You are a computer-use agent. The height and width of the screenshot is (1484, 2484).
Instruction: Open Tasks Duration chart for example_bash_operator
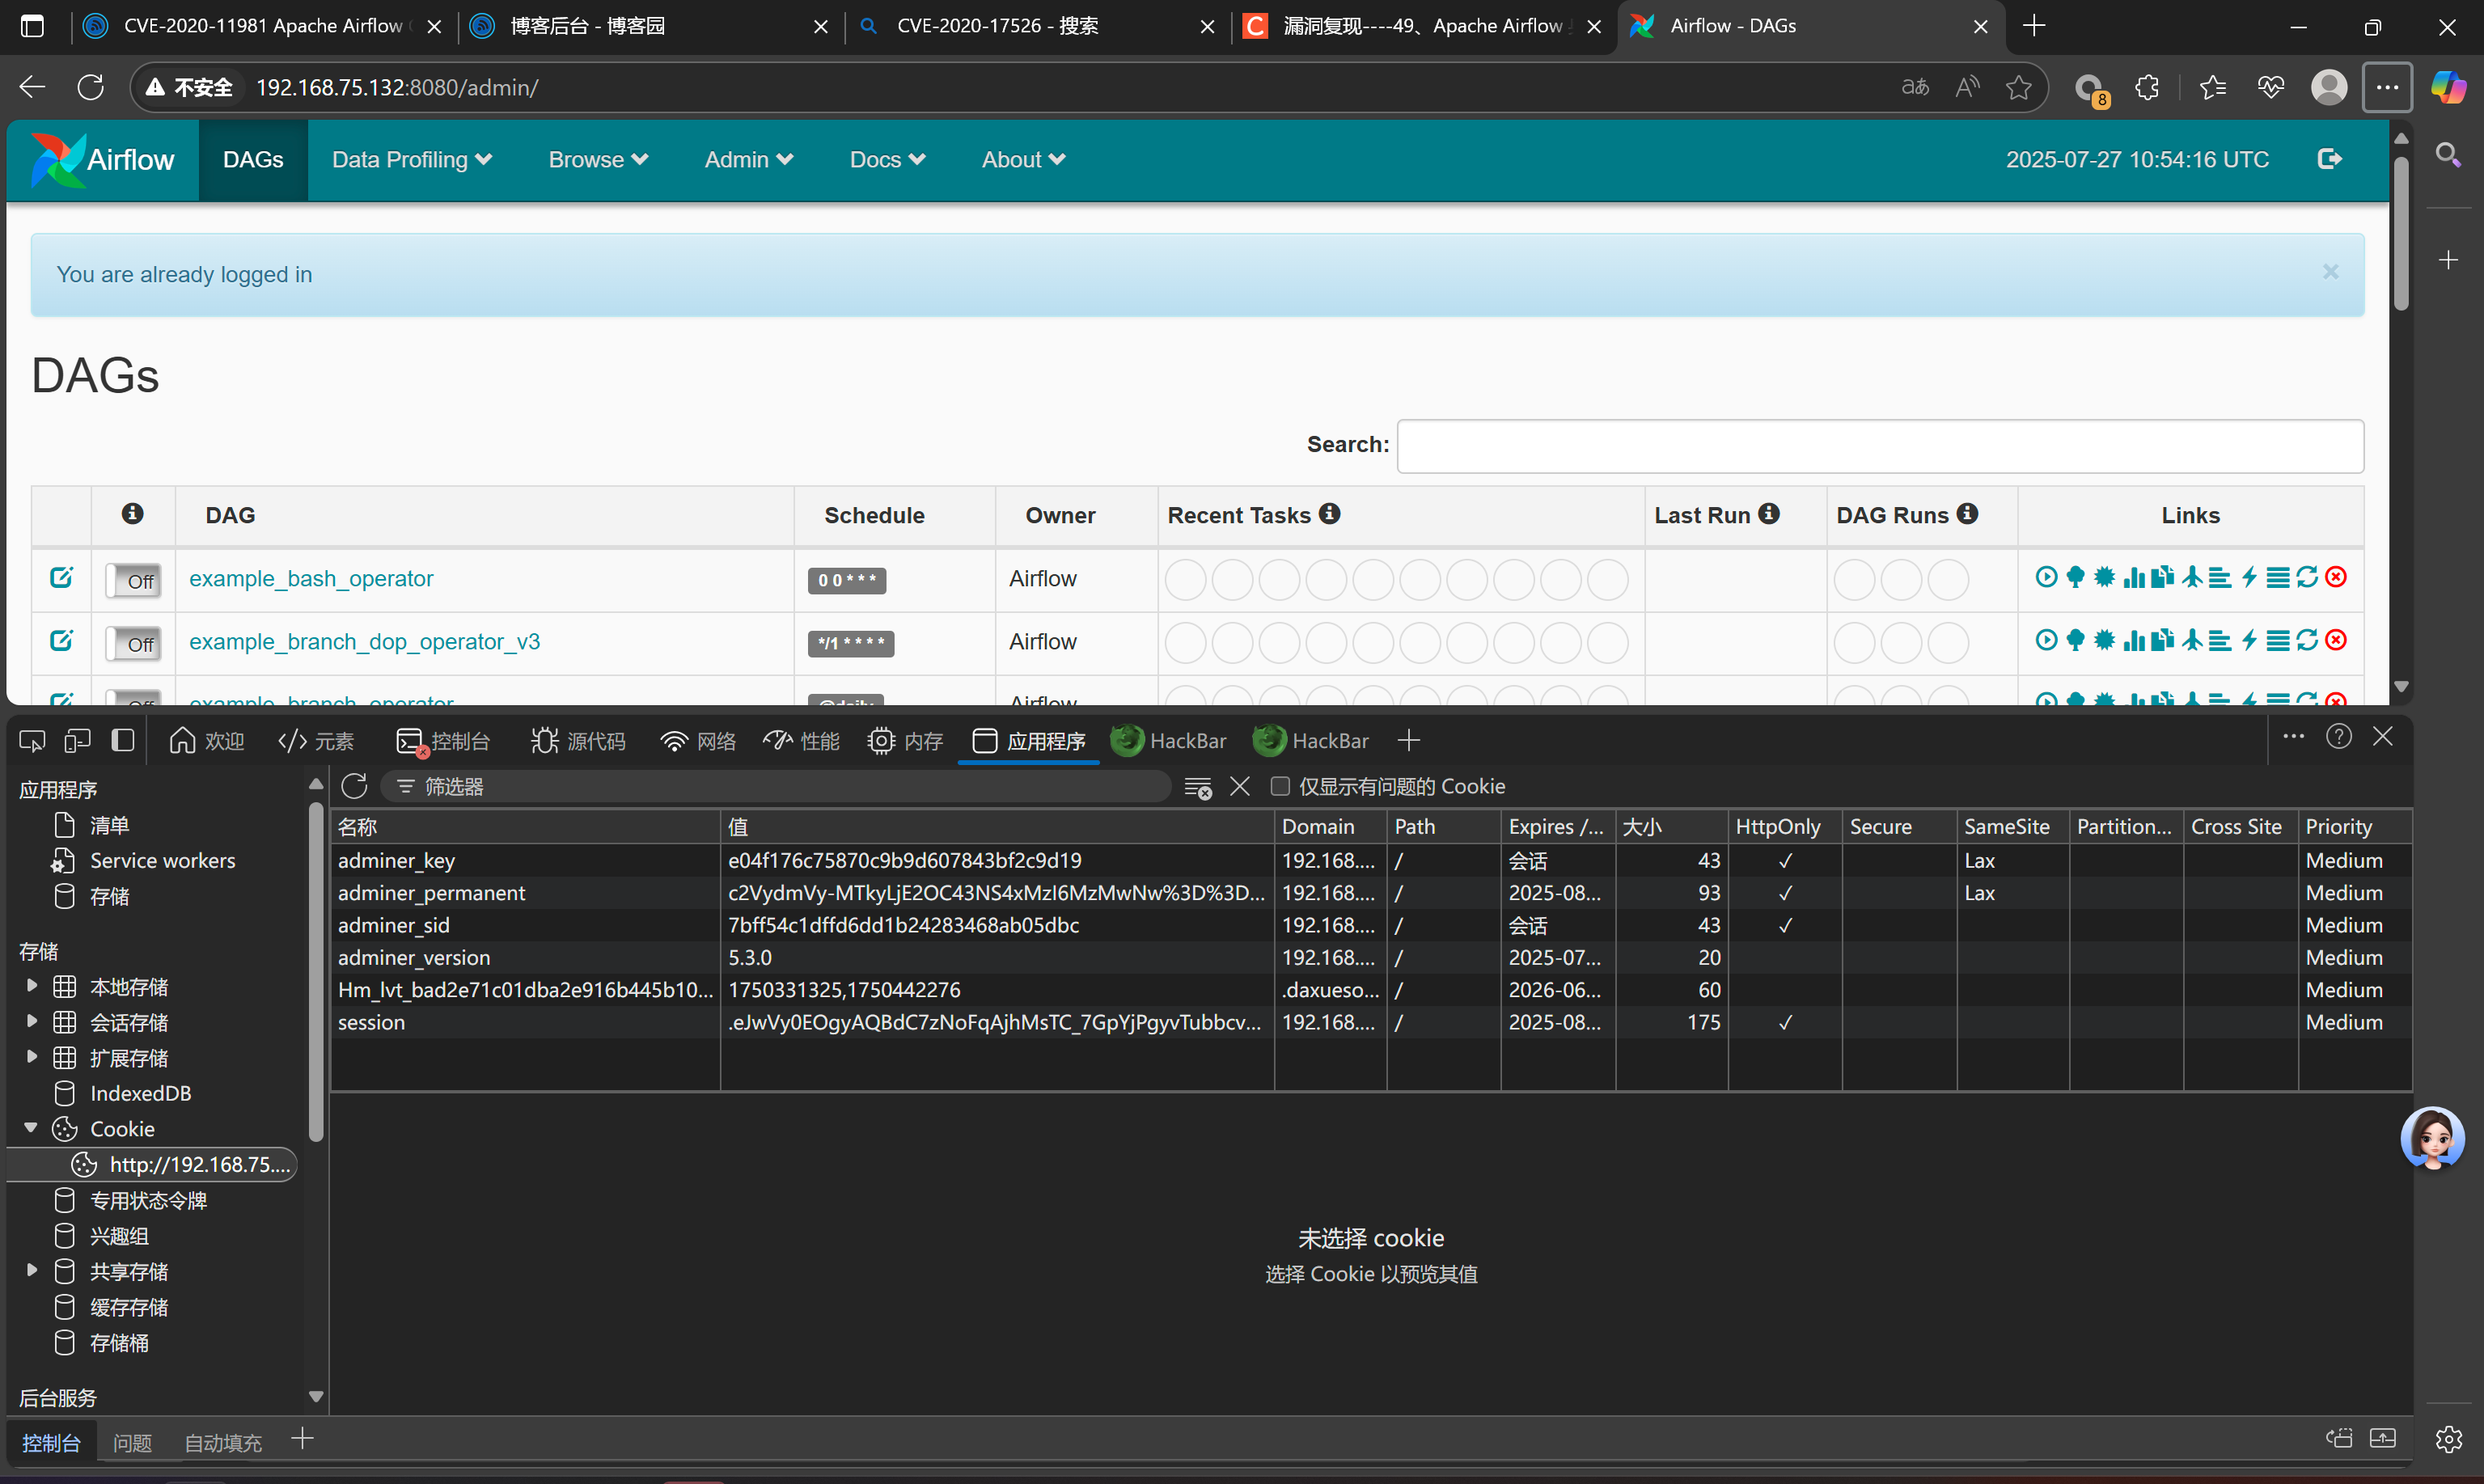click(x=2133, y=577)
